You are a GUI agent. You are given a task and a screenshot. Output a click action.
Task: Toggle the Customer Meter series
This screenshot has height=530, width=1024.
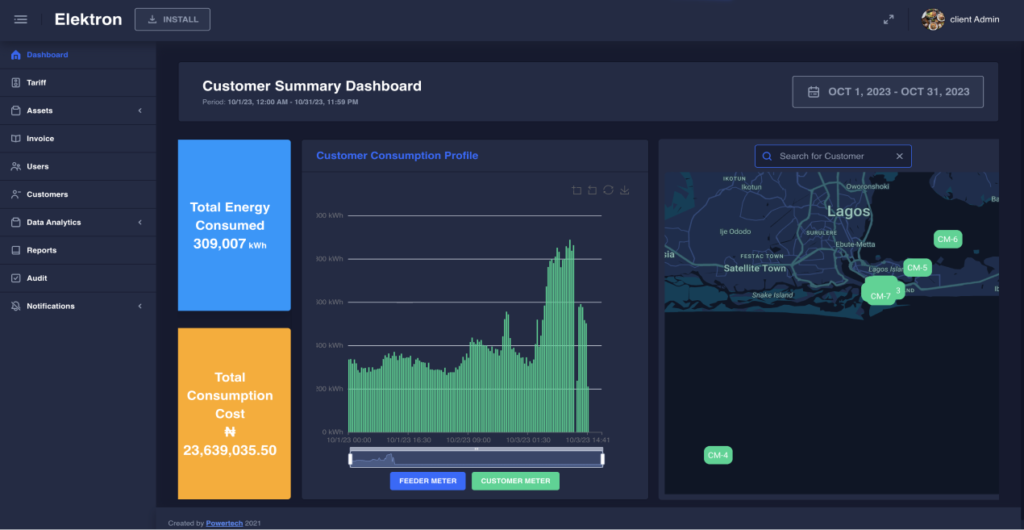tap(515, 481)
